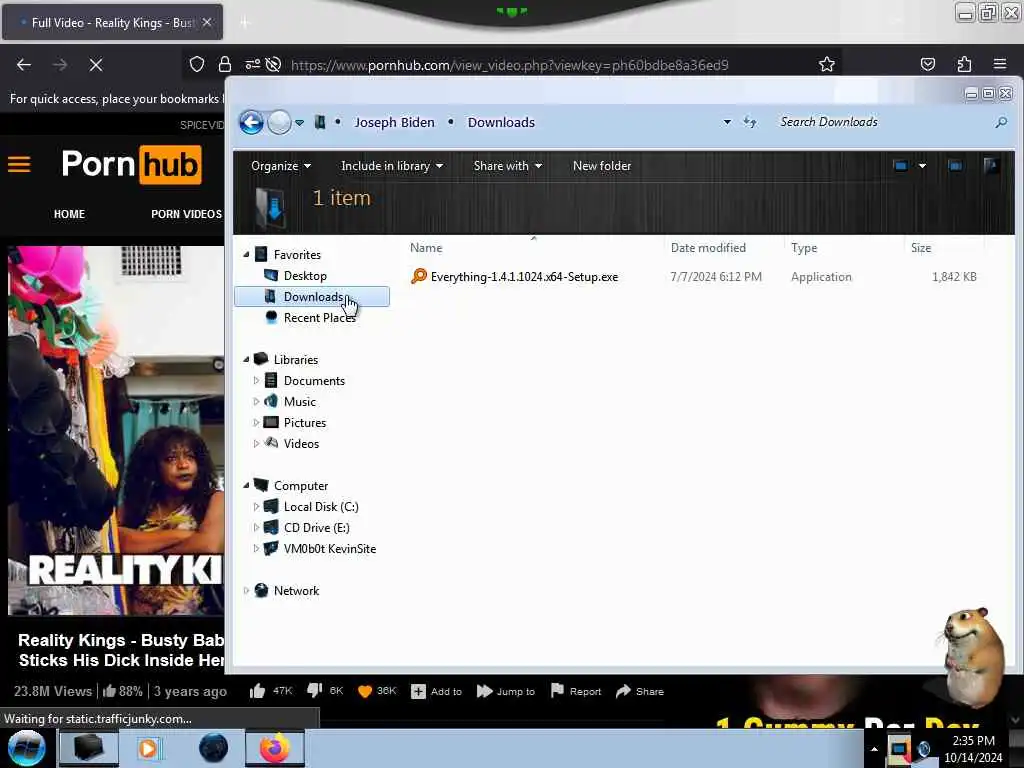Click the Share link below the video
Image resolution: width=1024 pixels, height=768 pixels.
click(x=640, y=691)
